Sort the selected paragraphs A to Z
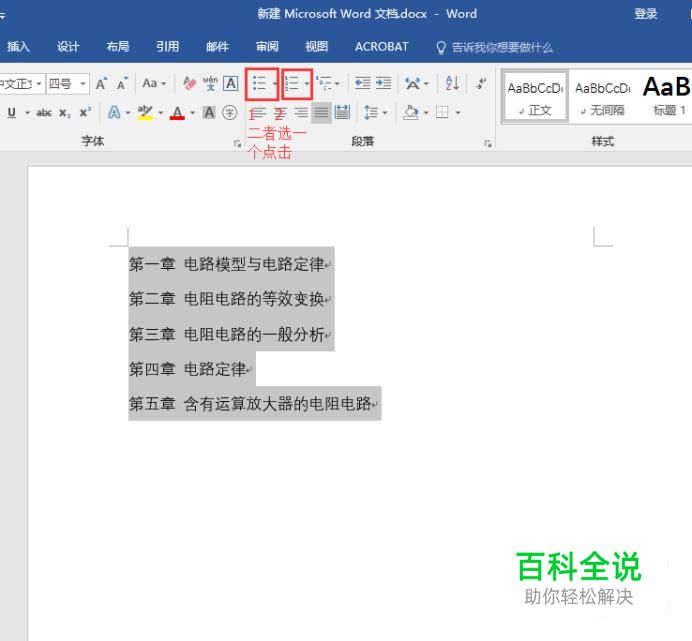The width and height of the screenshot is (692, 641). pyautogui.click(x=452, y=83)
